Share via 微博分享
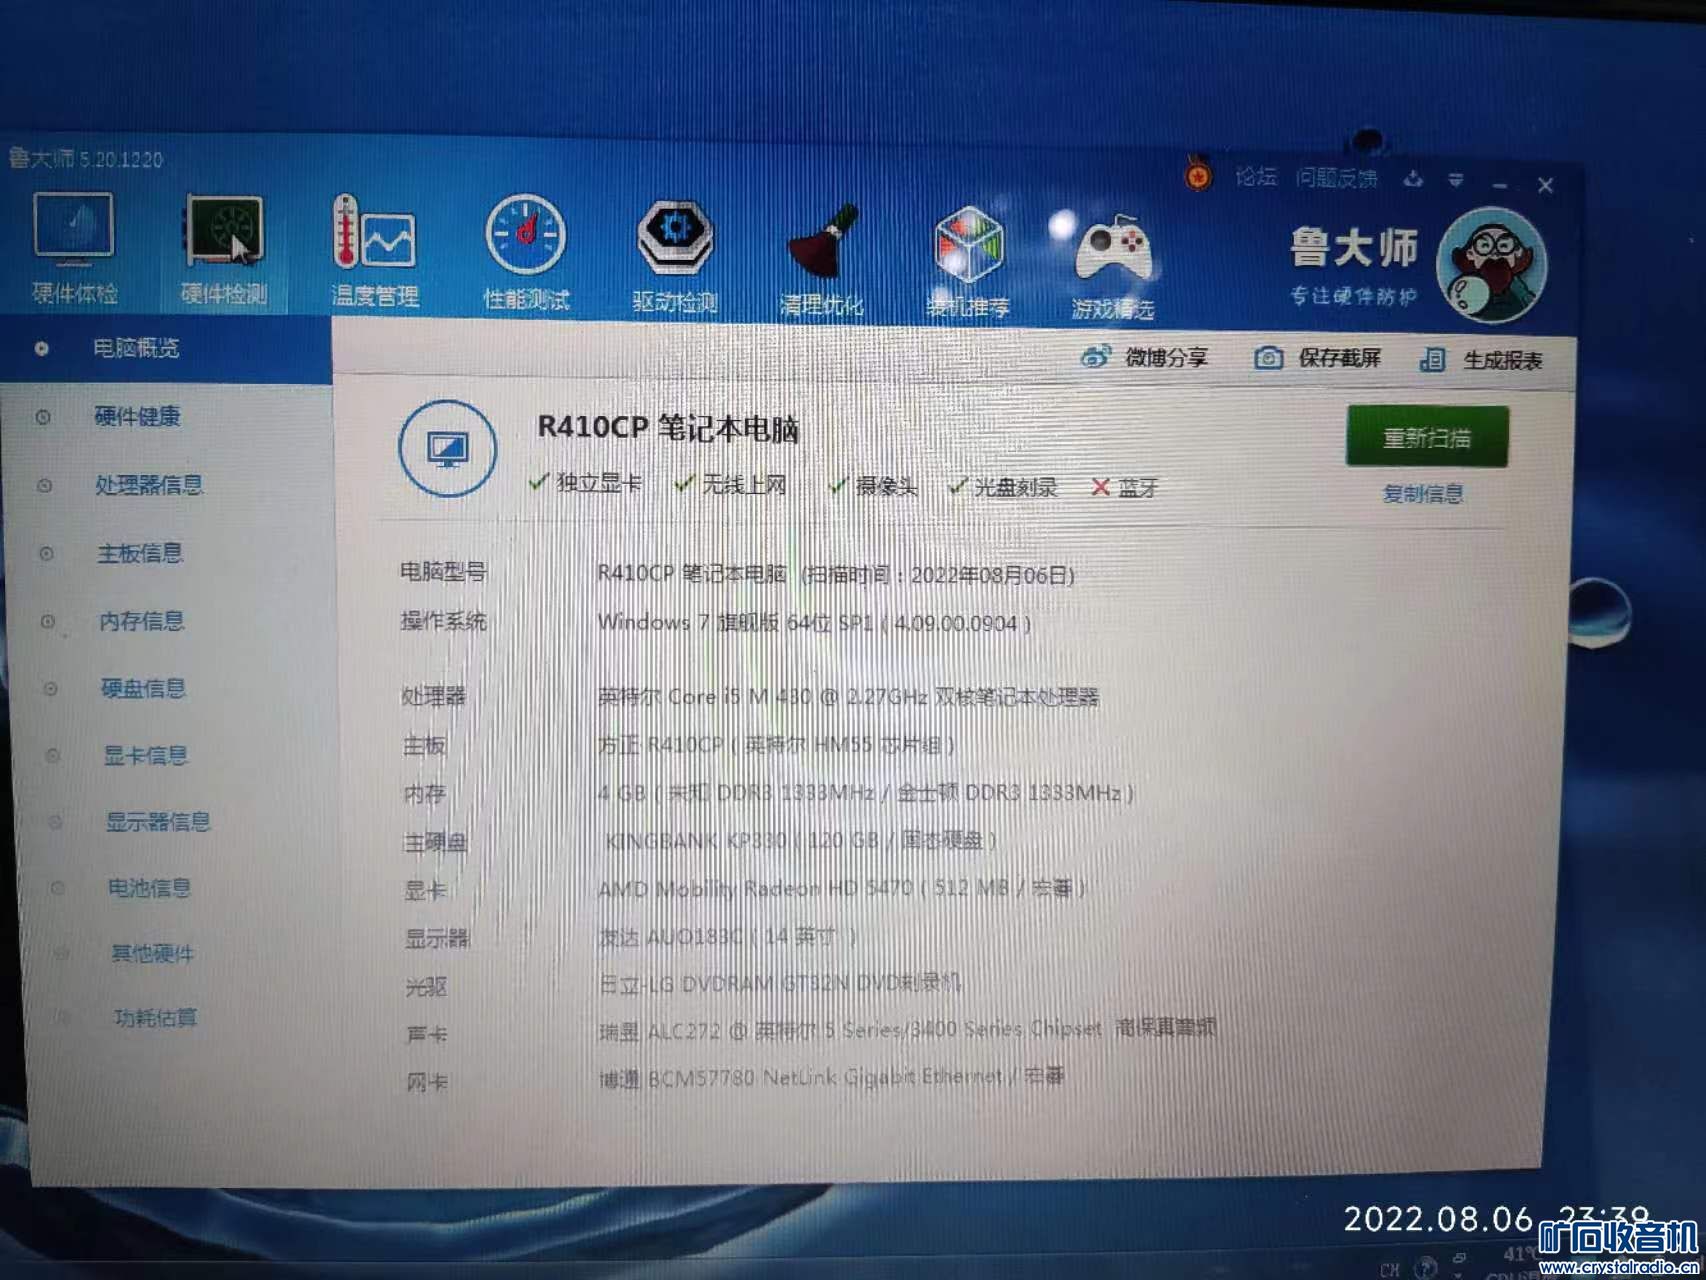Image resolution: width=1706 pixels, height=1280 pixels. point(1145,357)
